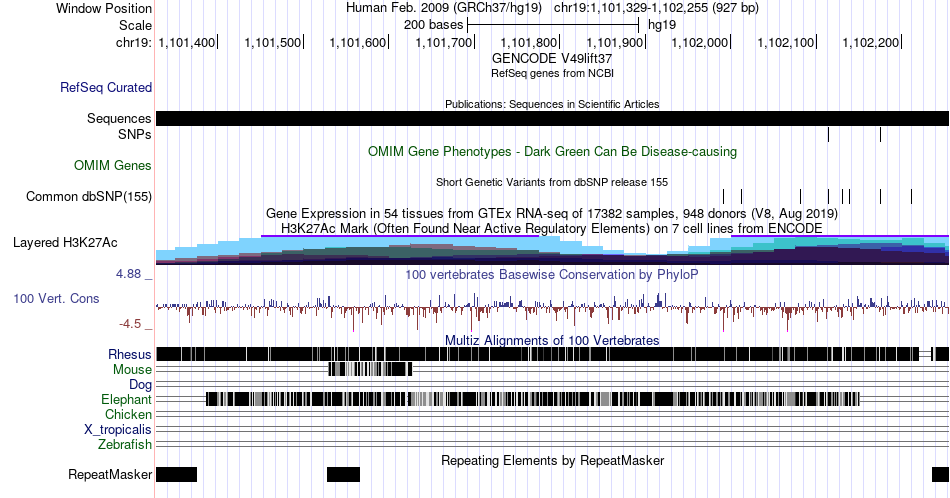Viewport: 950px width, 498px height.
Task: Open the OMIM Genes track label
Action: [113, 165]
